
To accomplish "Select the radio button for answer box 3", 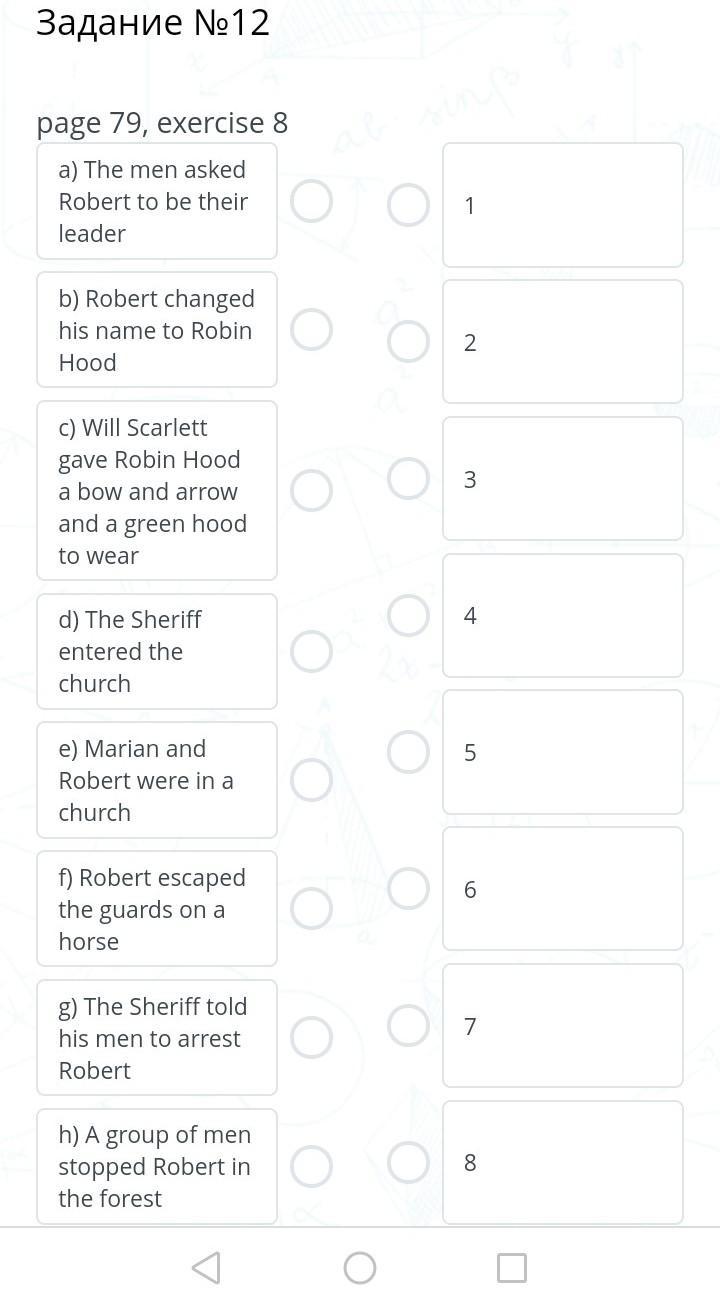I will click(408, 478).
